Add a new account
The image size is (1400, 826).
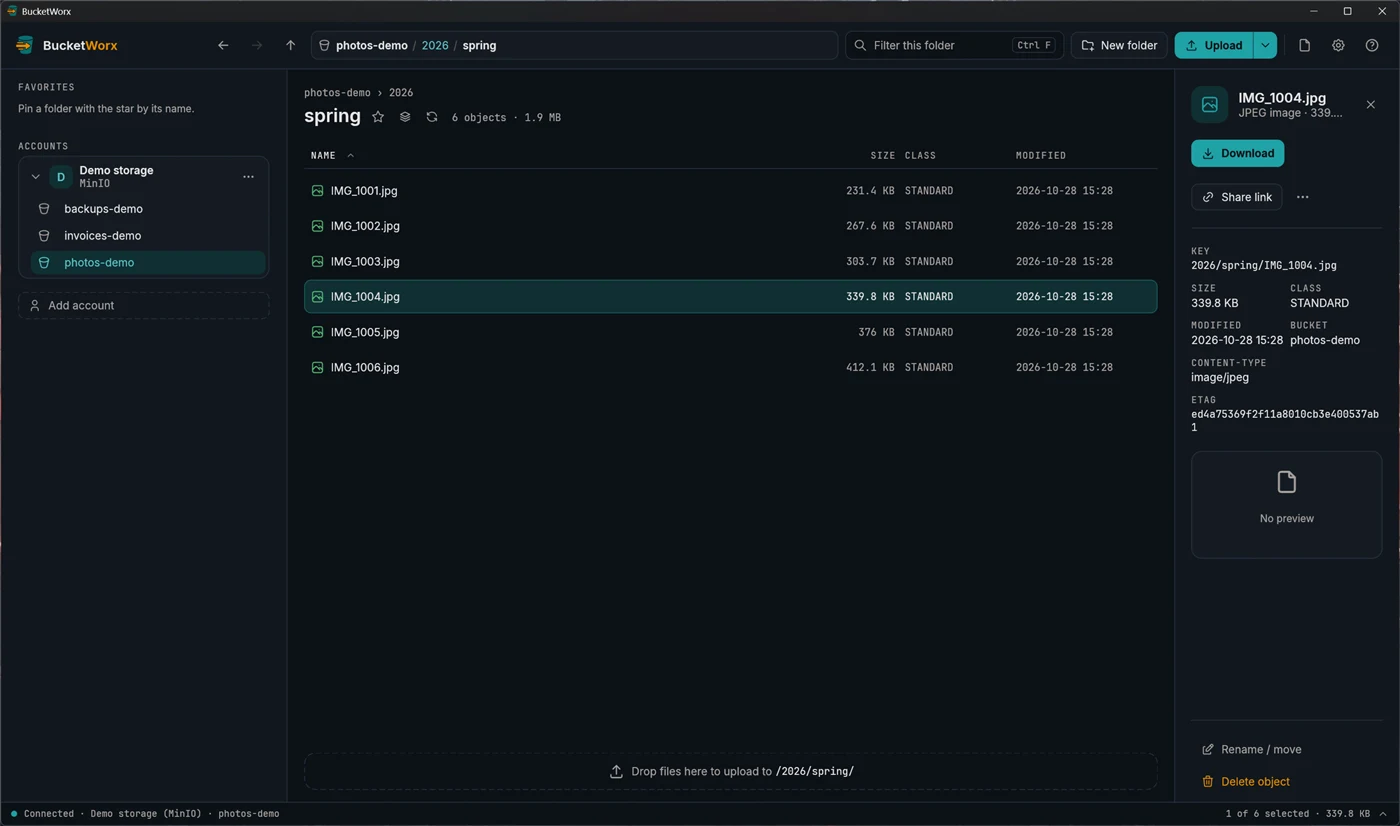coord(143,305)
